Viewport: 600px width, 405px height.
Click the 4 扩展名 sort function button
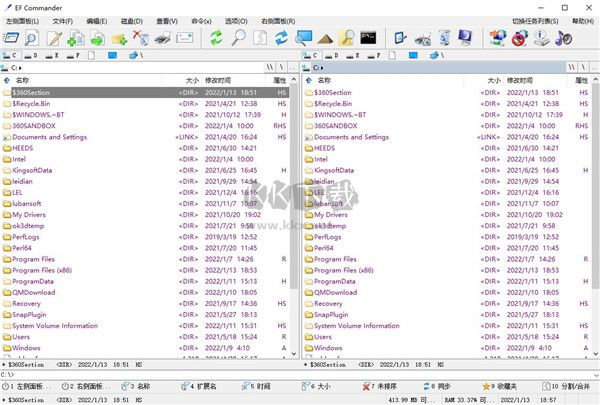coord(199,386)
